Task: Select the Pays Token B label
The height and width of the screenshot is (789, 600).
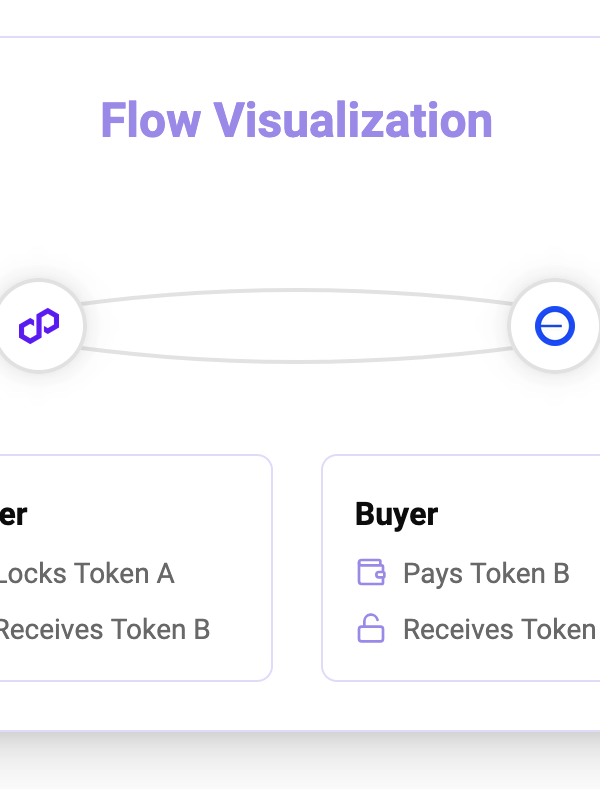Action: coord(486,573)
